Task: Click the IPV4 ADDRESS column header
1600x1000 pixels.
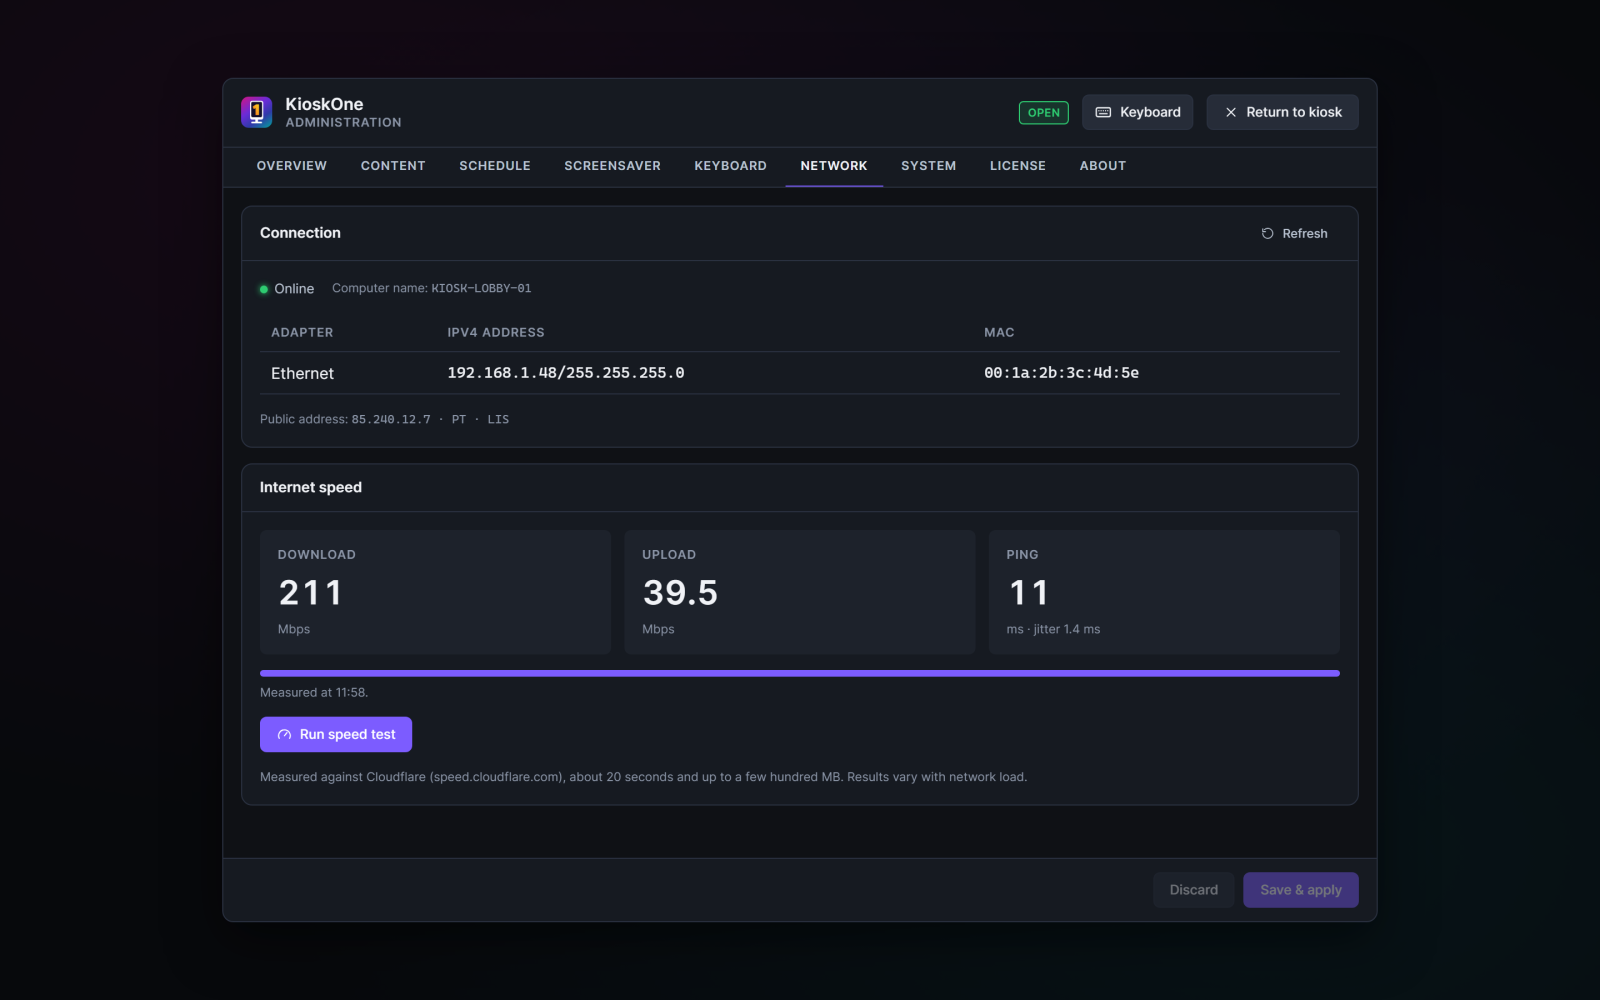Action: click(496, 332)
